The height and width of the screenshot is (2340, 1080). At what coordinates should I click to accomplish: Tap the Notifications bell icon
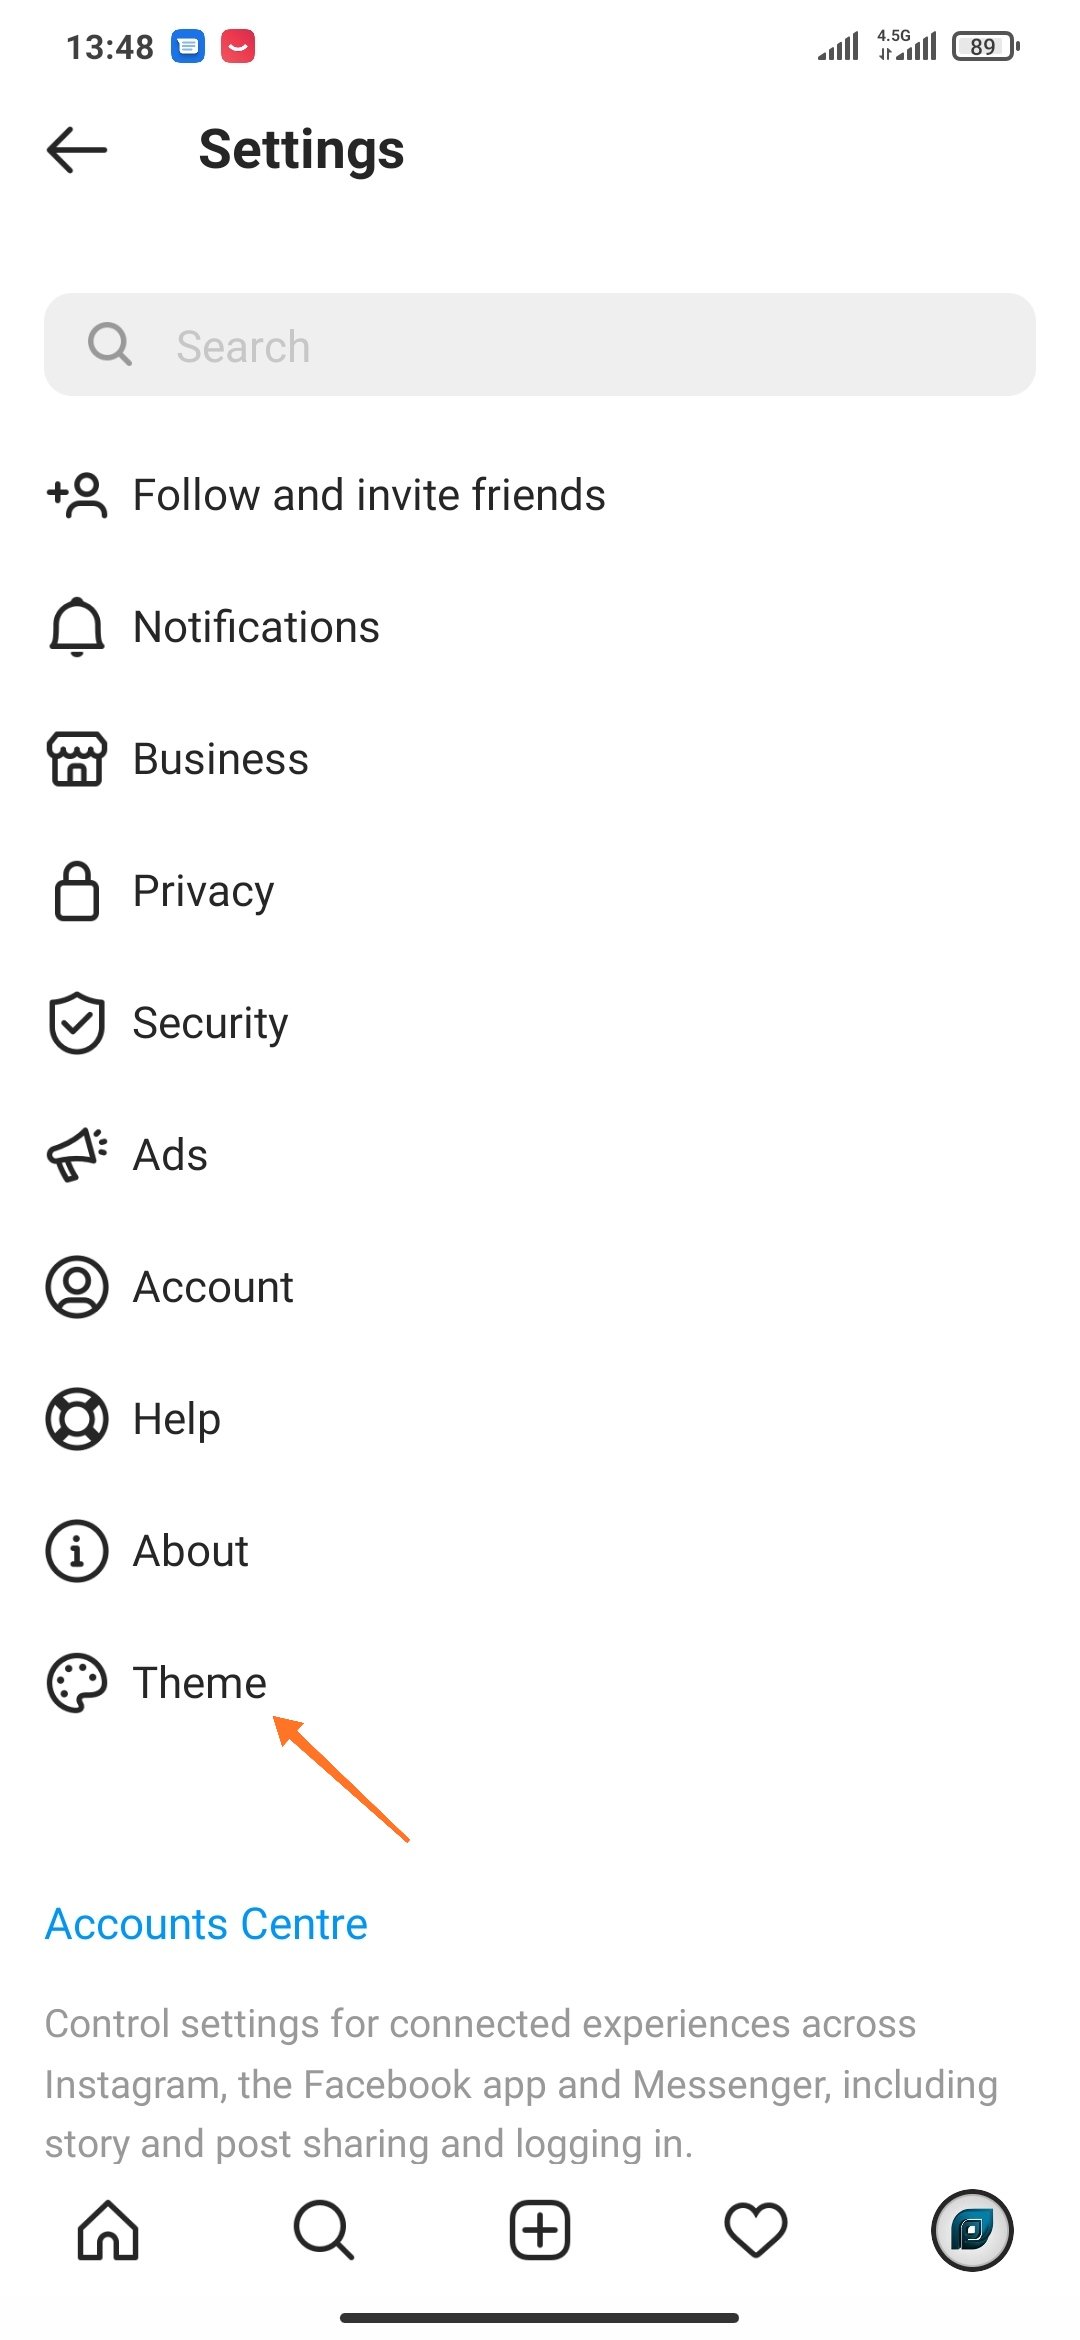(x=77, y=628)
